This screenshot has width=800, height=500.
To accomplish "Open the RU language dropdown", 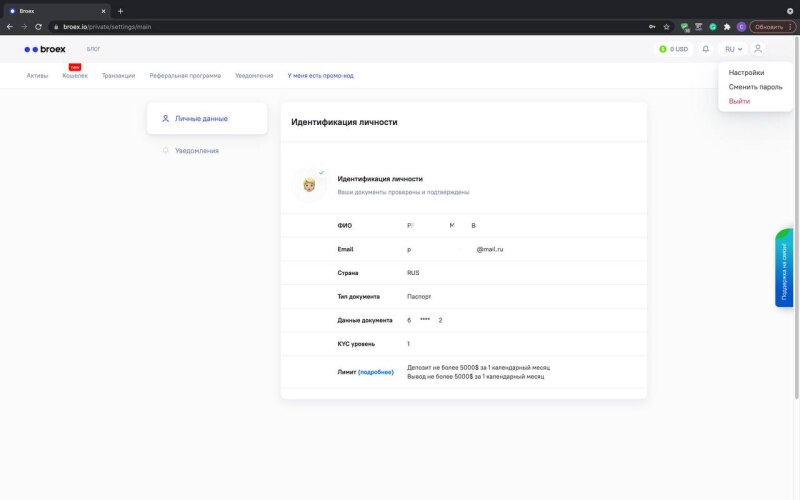I will coord(733,49).
